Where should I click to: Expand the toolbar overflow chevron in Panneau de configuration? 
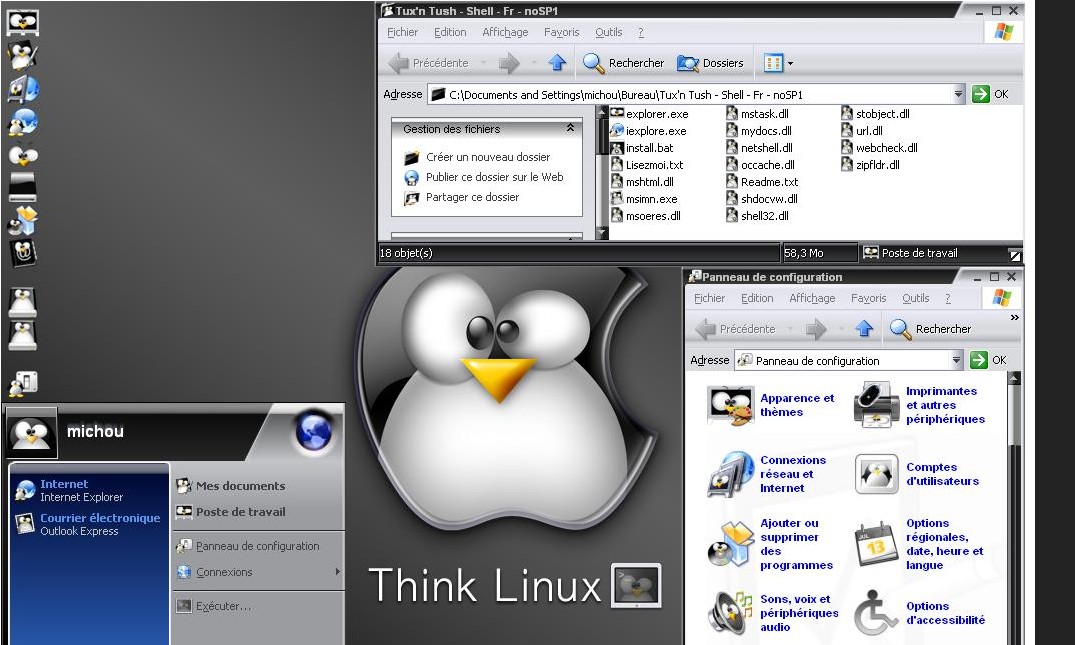1015,317
